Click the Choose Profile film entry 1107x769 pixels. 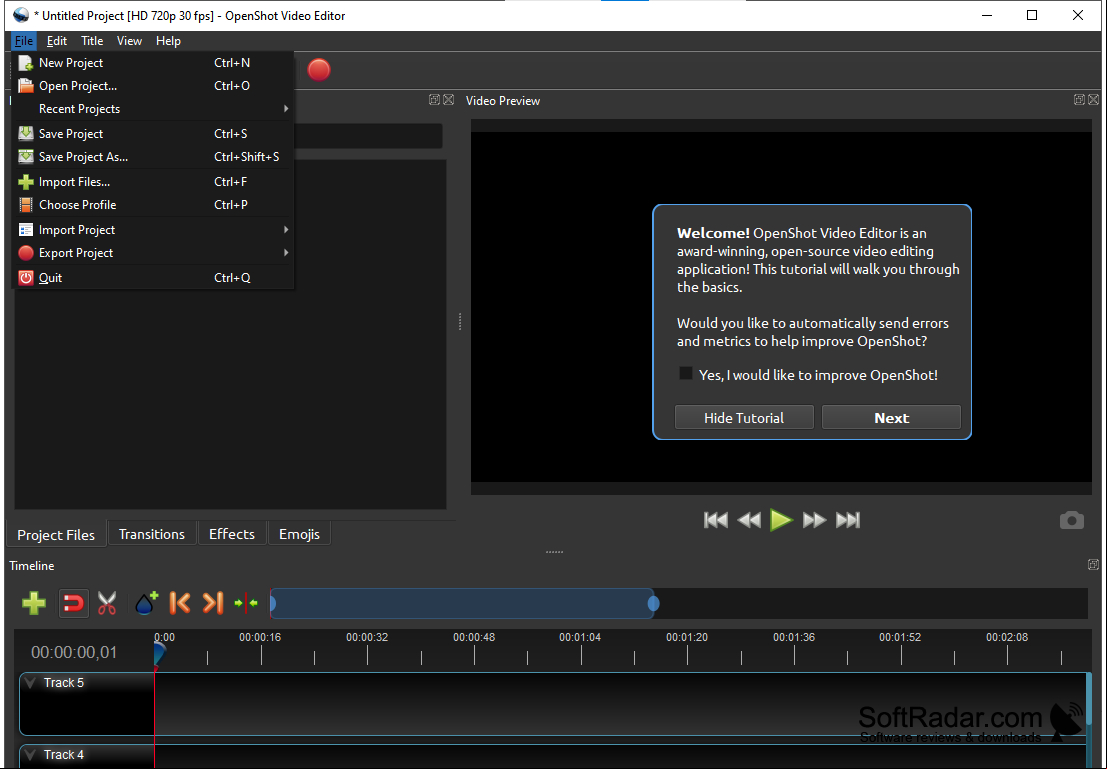152,205
